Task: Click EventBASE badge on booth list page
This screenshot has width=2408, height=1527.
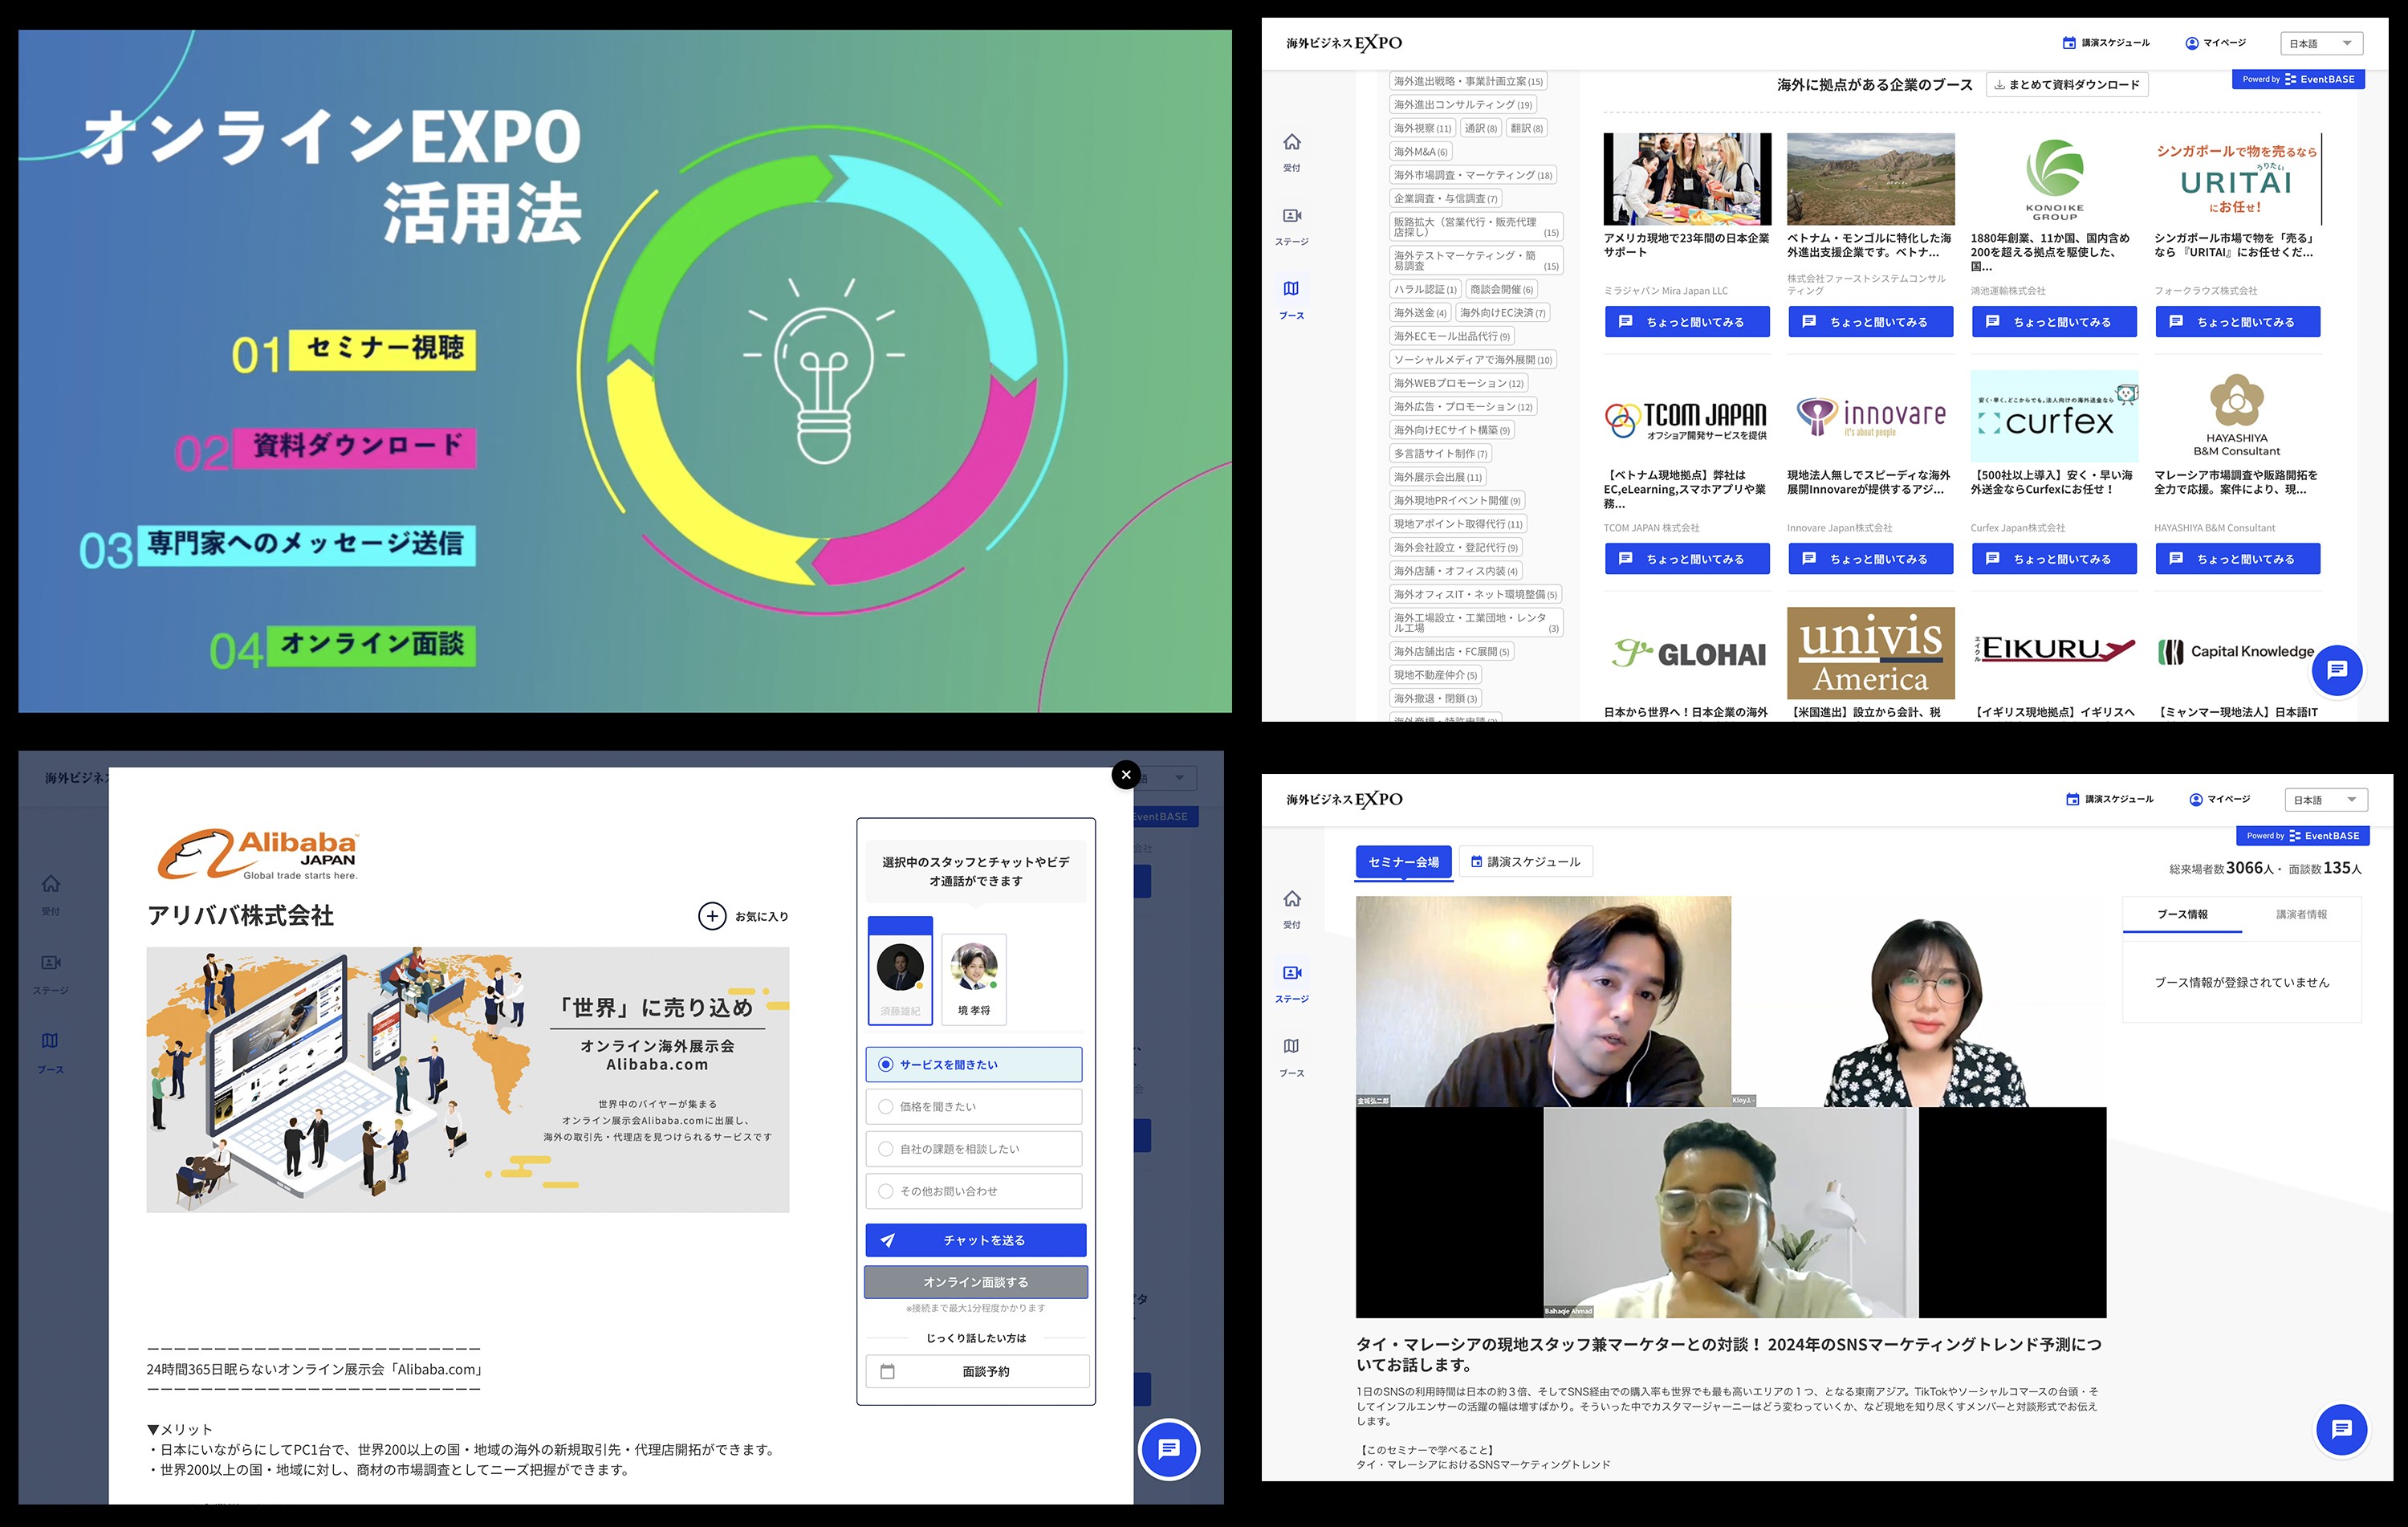Action: (x=2298, y=80)
